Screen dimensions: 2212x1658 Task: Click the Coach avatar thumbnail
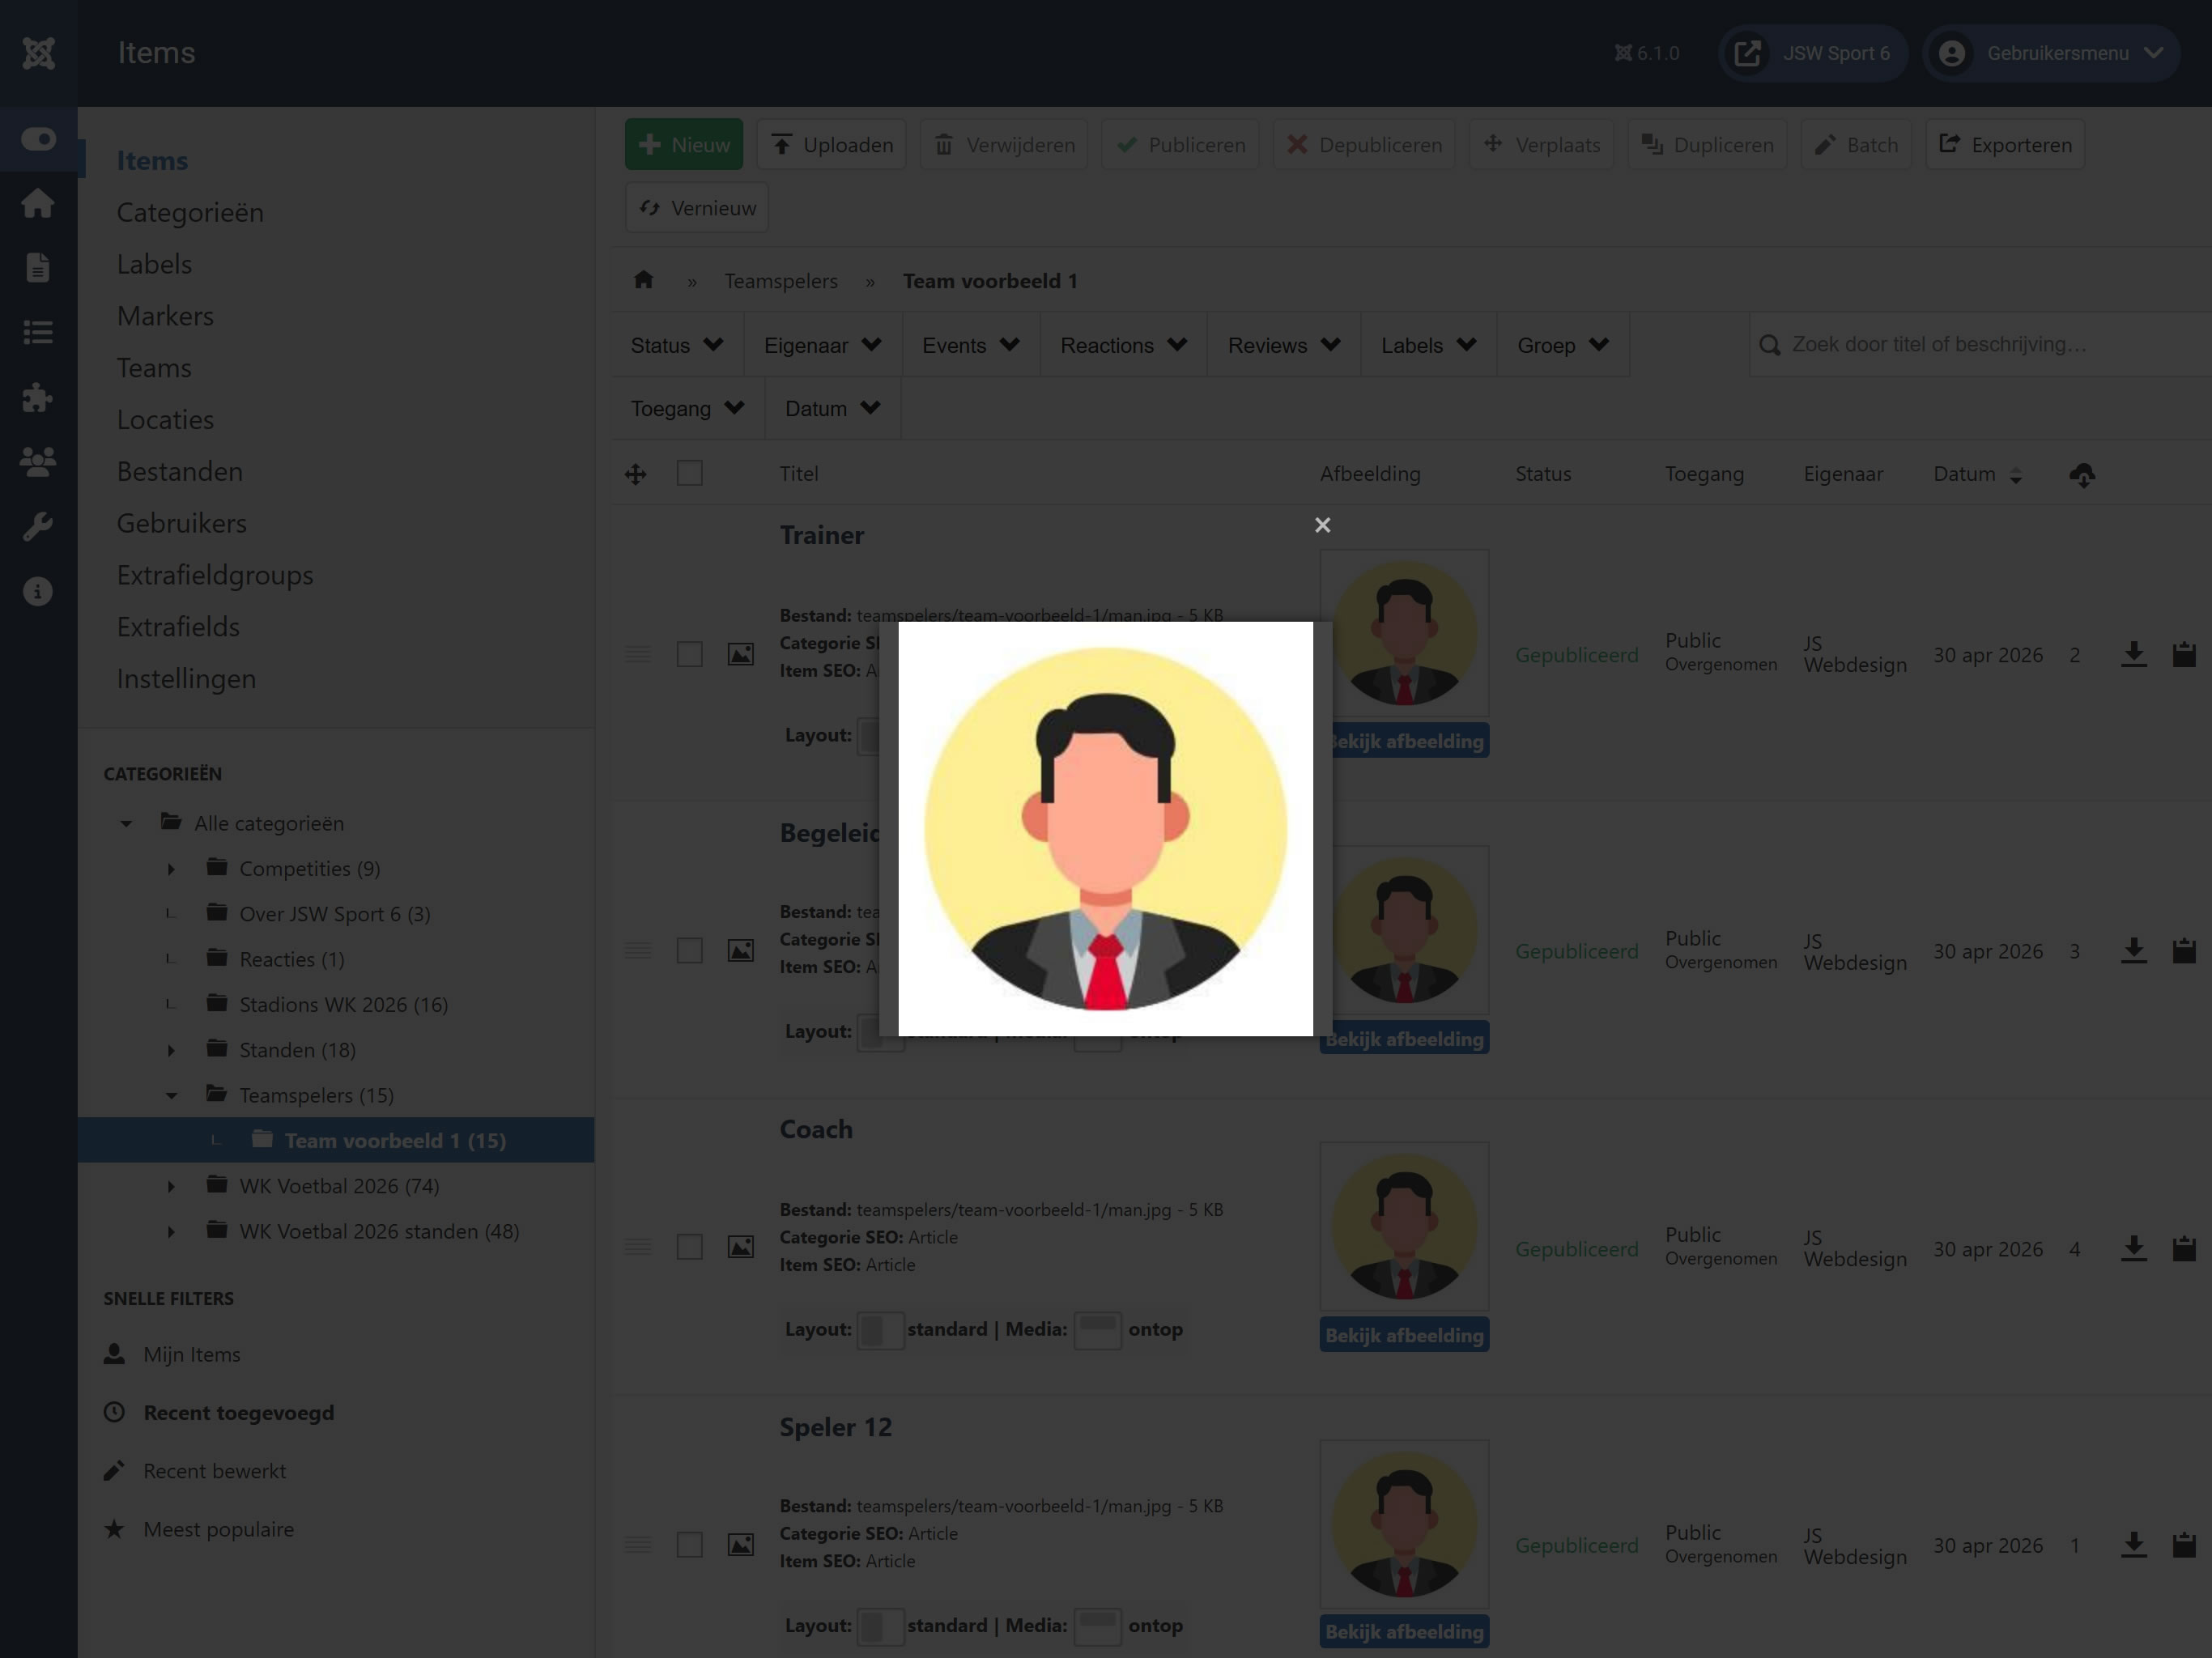tap(1404, 1226)
